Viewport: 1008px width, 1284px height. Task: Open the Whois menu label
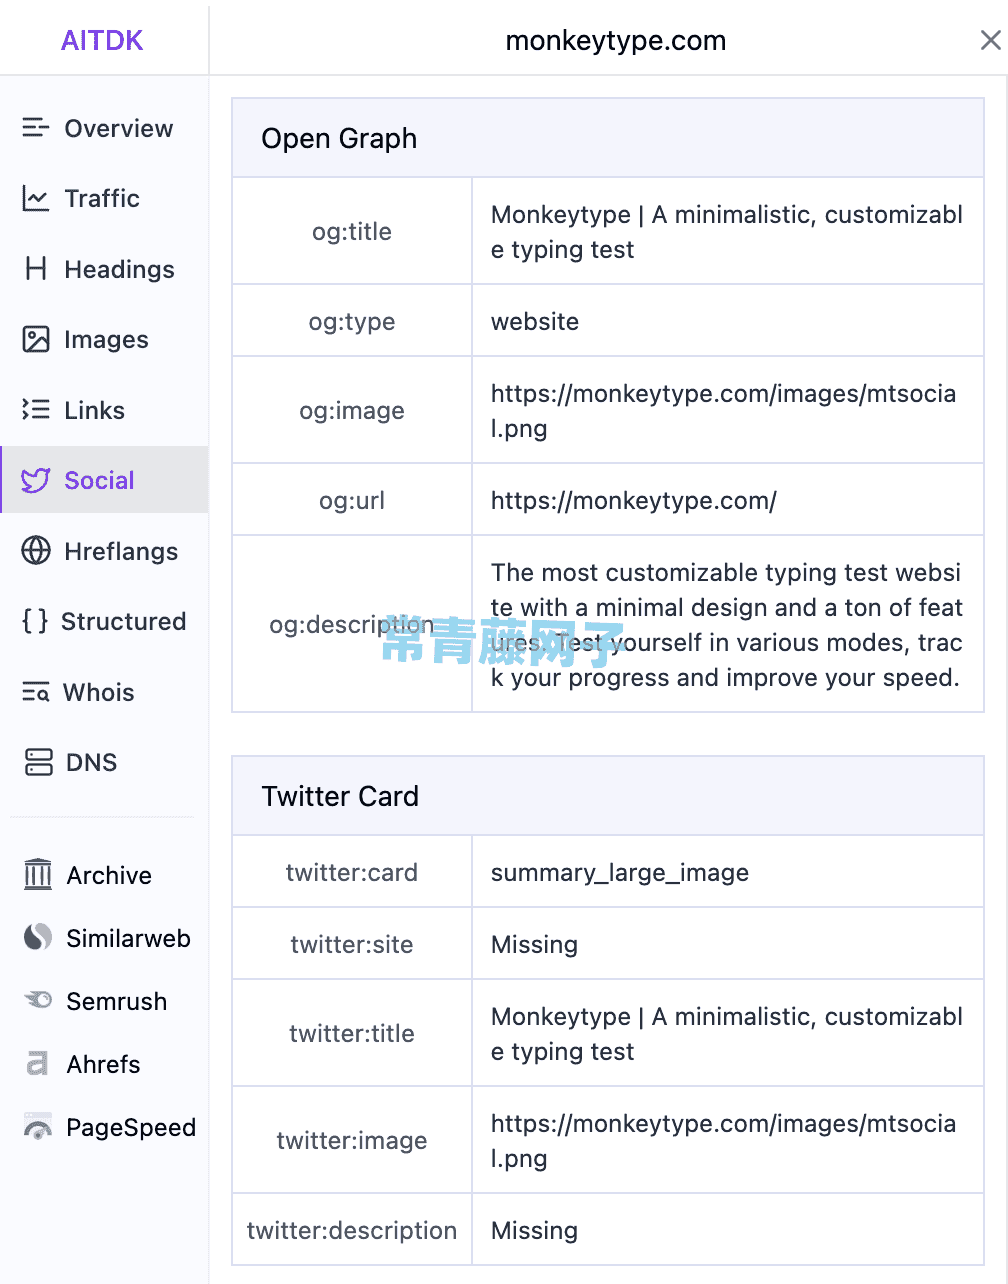[98, 692]
